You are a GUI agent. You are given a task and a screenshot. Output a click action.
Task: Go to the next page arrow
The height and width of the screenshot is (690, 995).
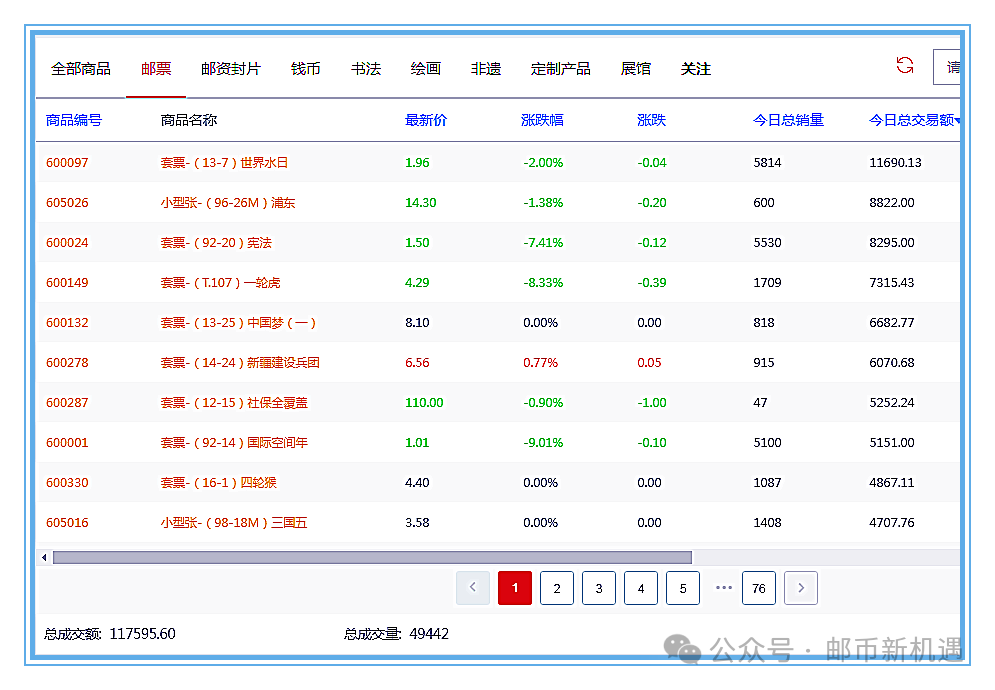click(801, 588)
